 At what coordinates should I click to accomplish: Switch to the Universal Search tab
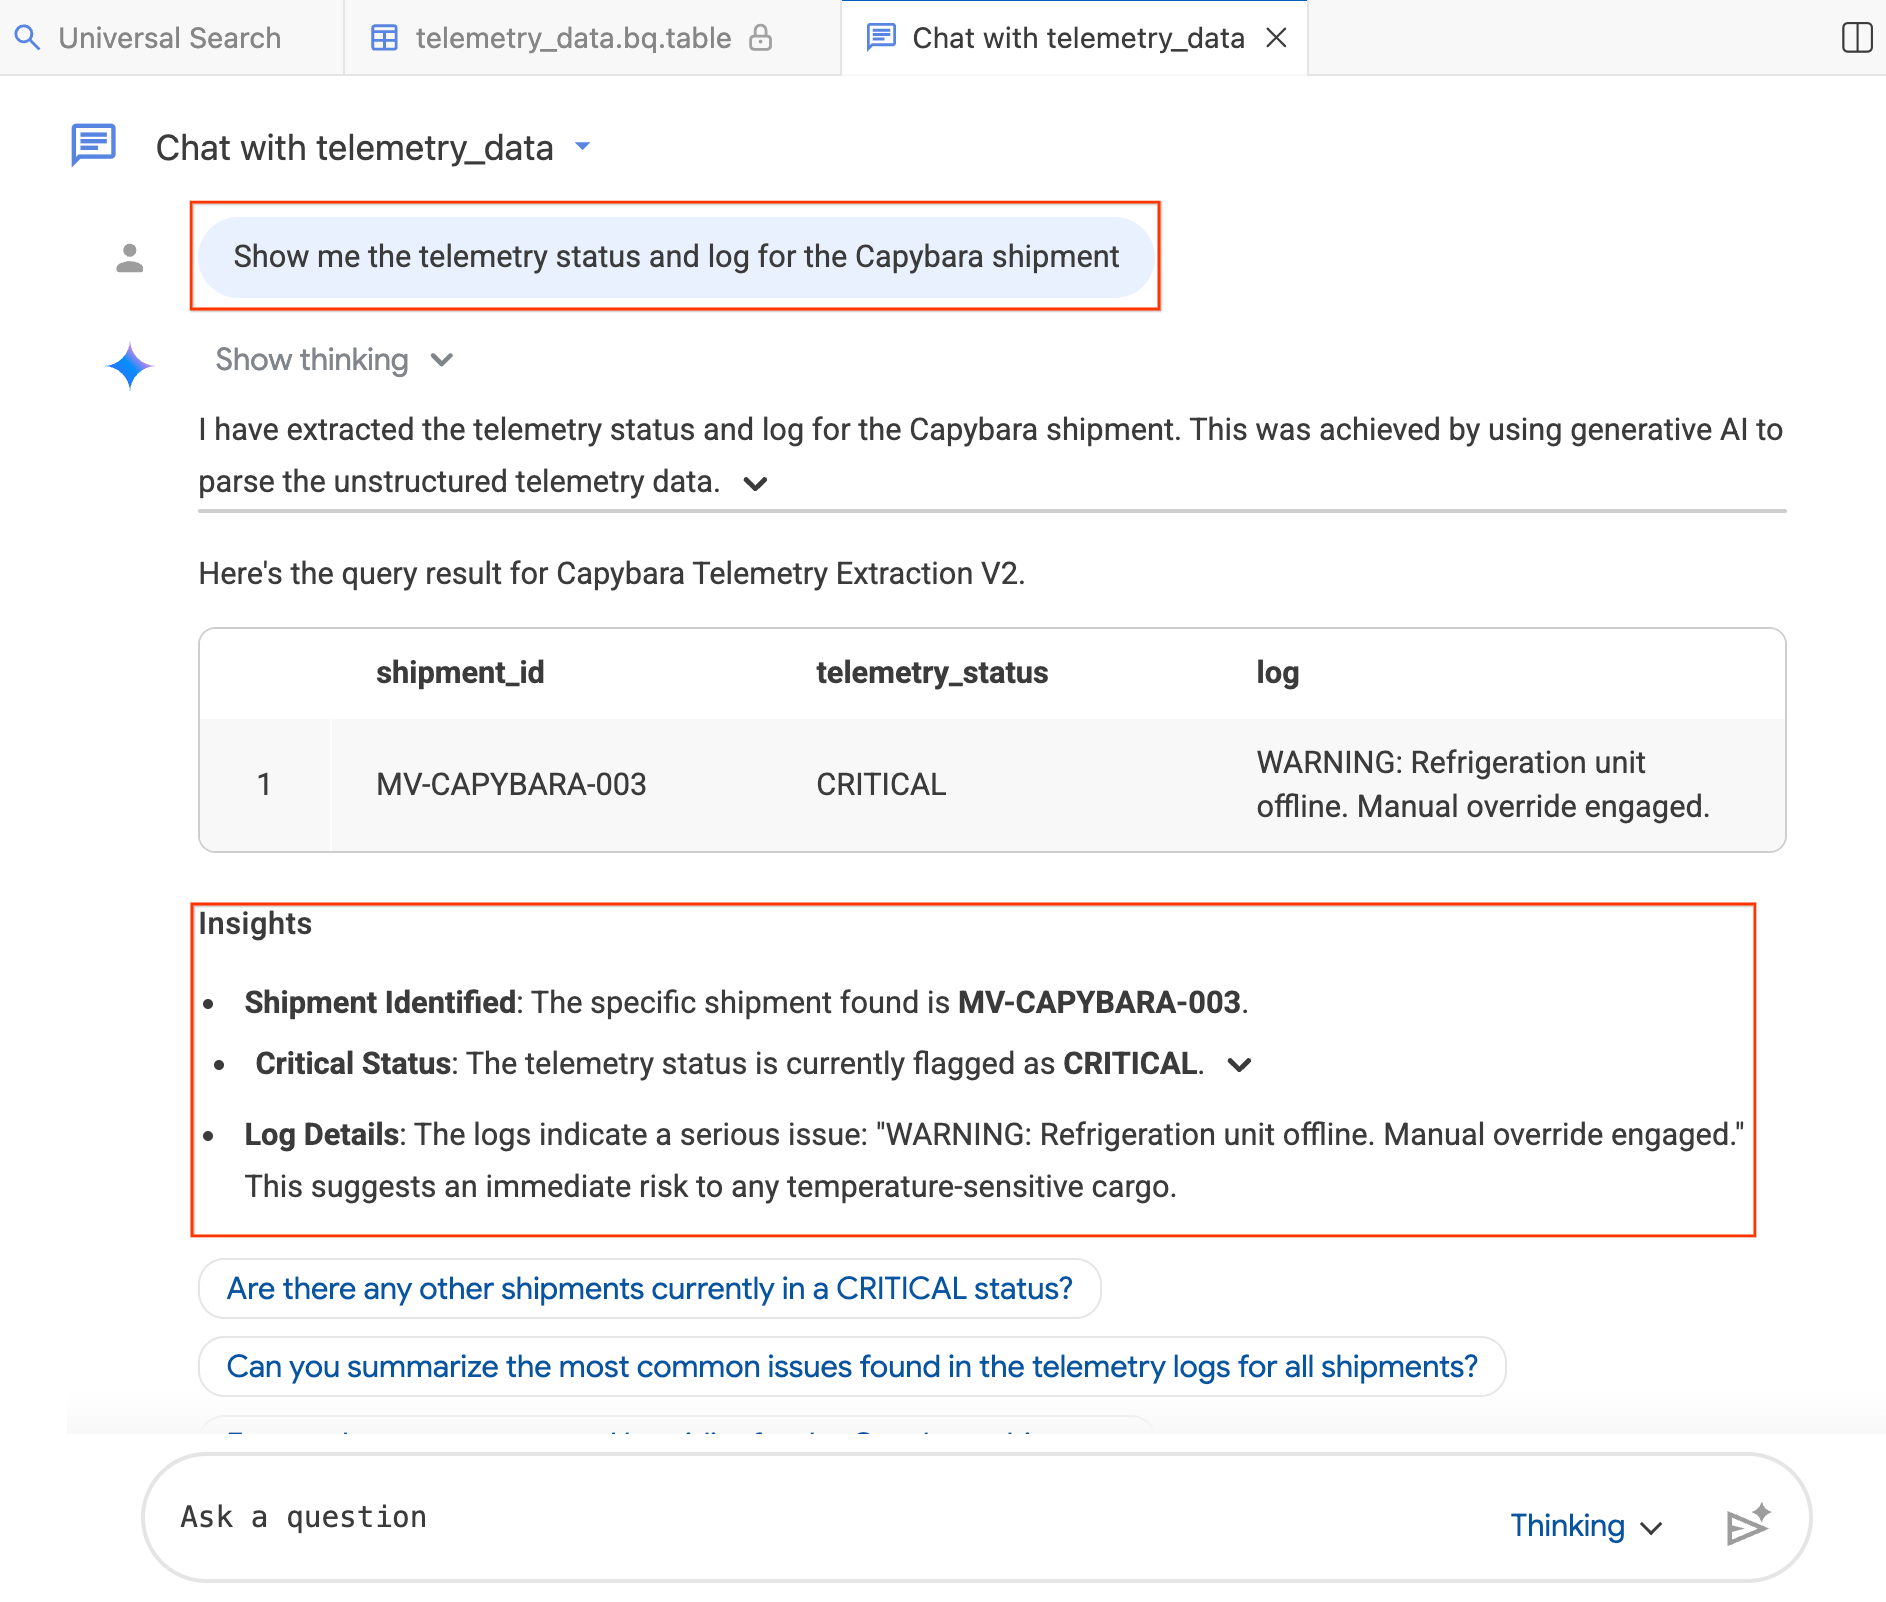pyautogui.click(x=170, y=38)
